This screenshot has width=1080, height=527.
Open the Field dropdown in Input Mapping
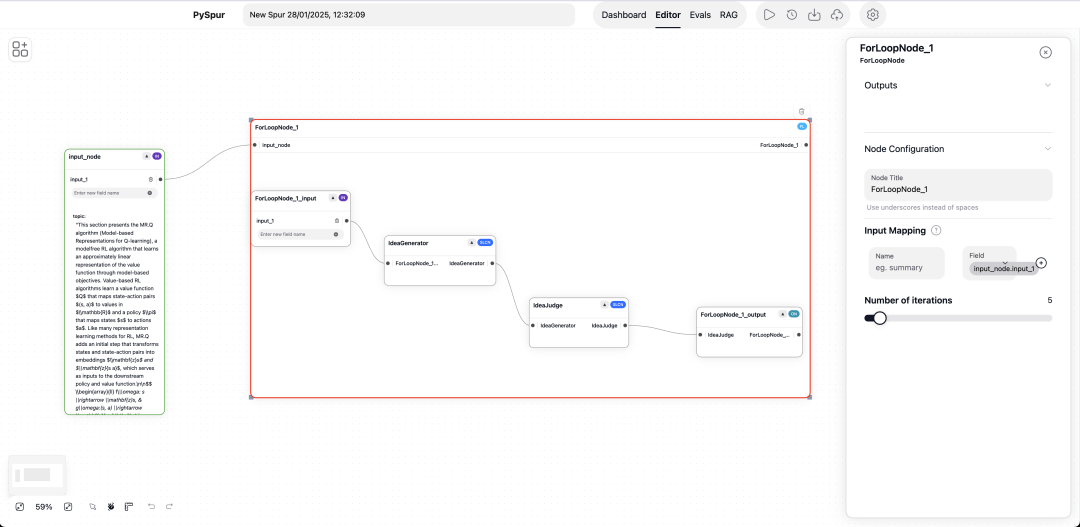click(1003, 263)
